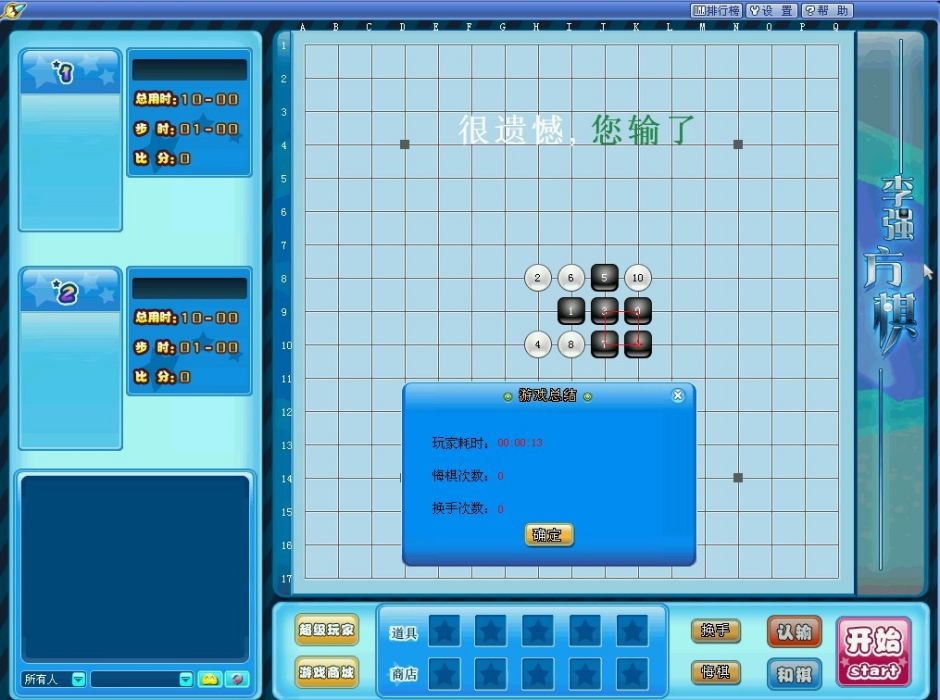Click the 道具 label
This screenshot has width=940, height=700.
(403, 633)
